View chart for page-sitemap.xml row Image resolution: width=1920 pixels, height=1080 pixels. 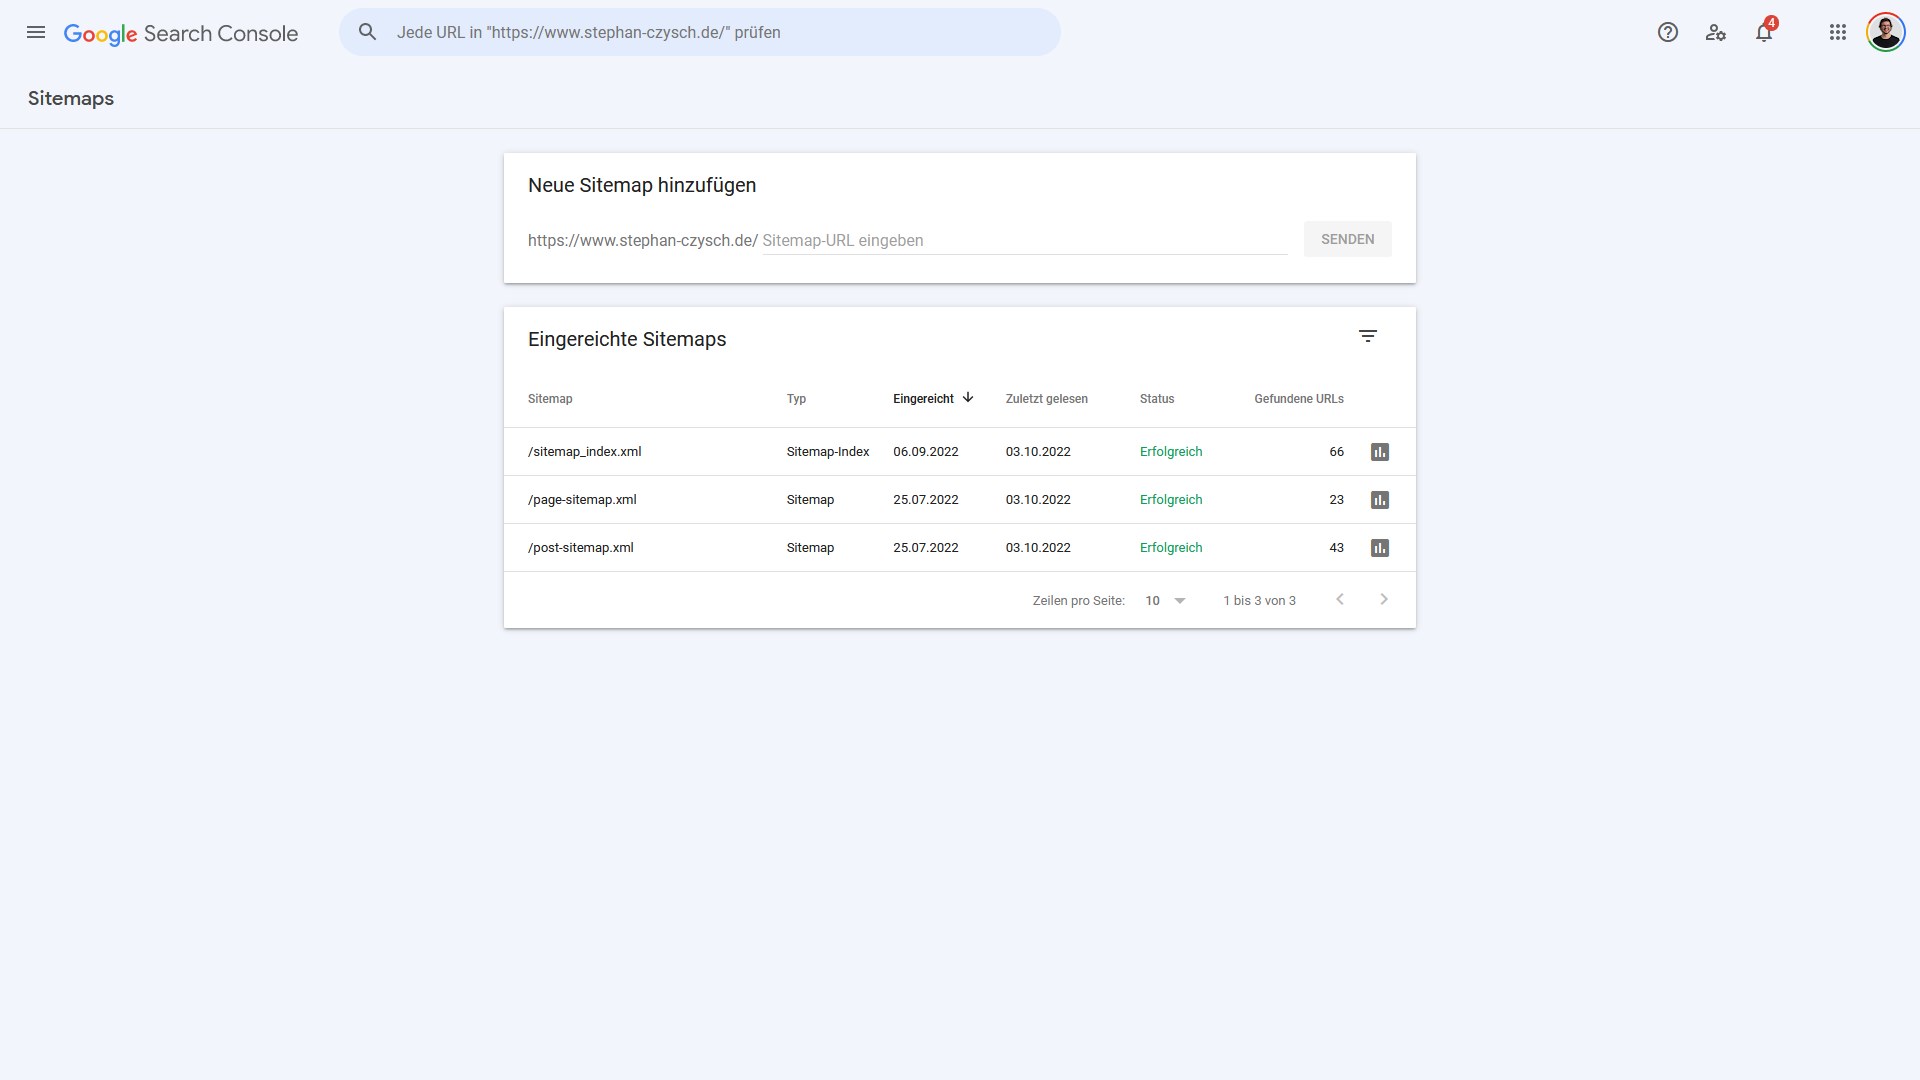pos(1380,500)
